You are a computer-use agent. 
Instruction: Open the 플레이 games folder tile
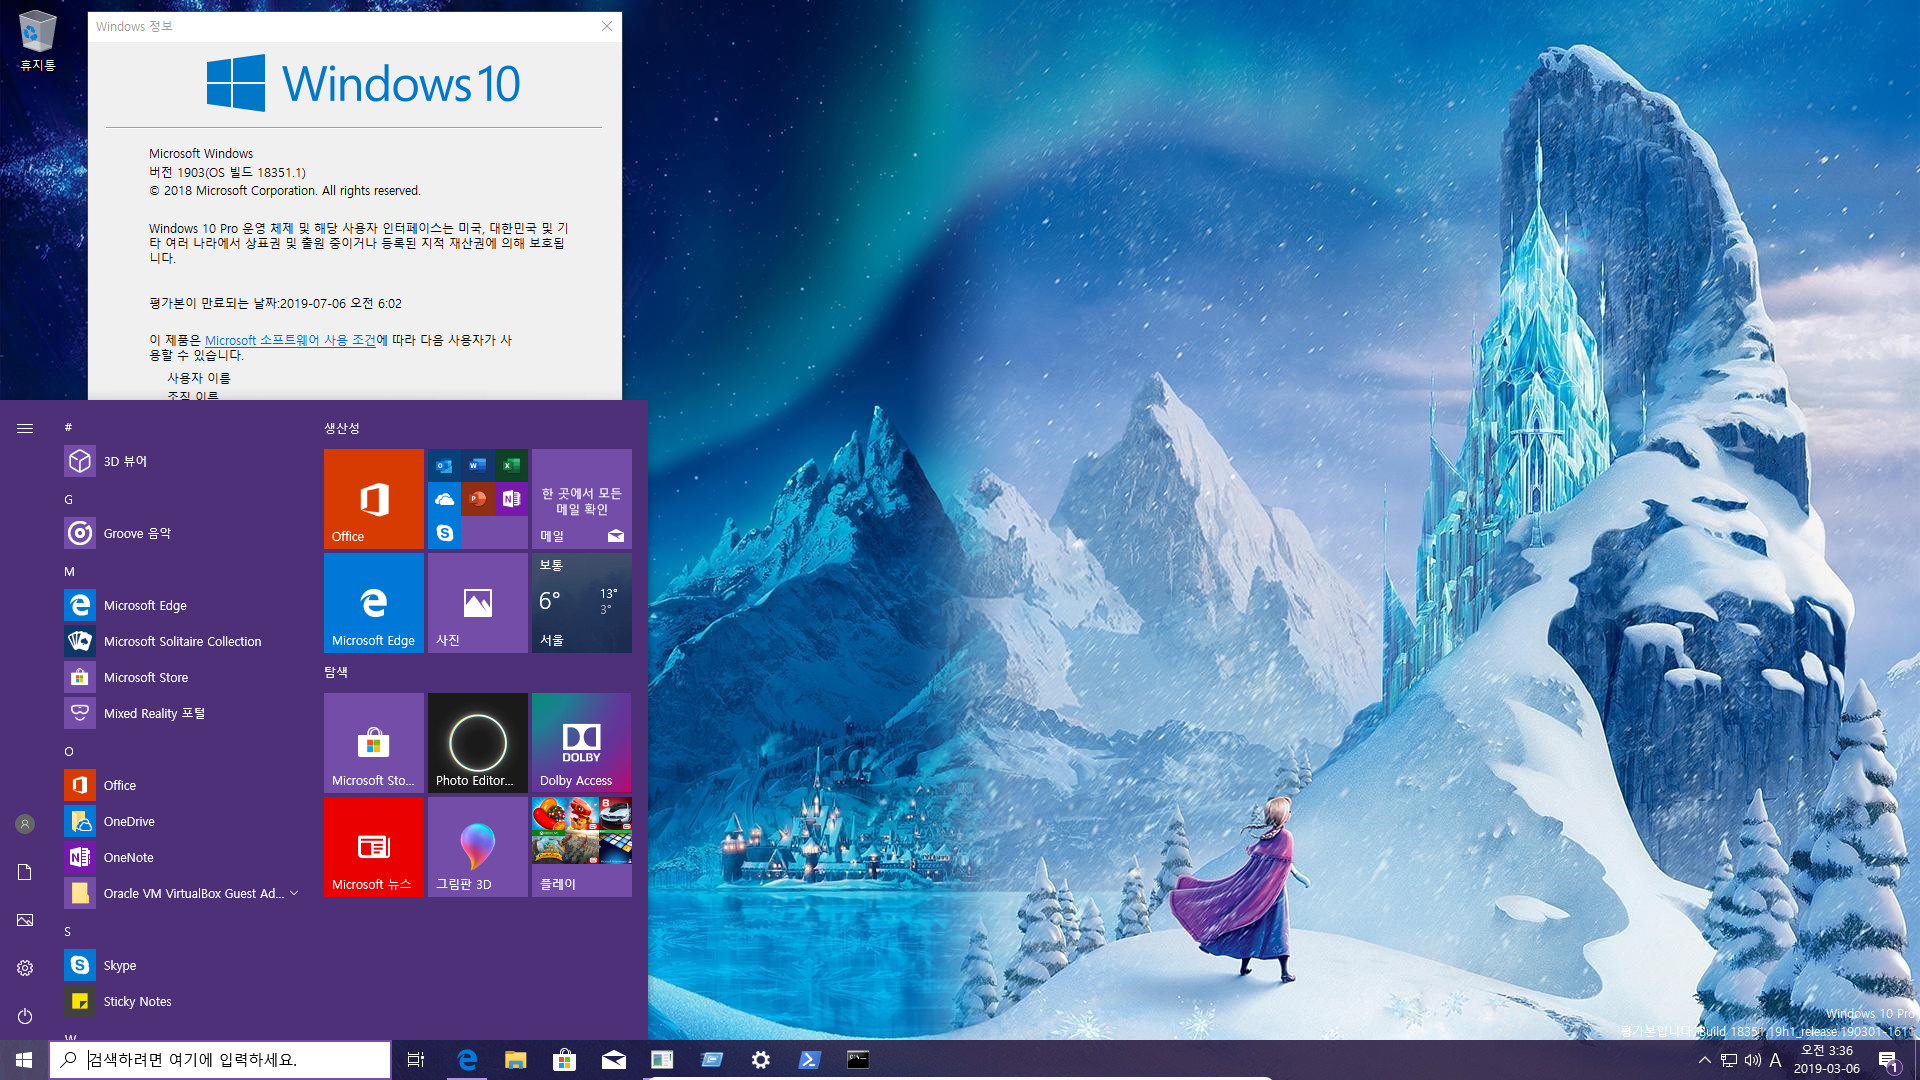point(582,847)
